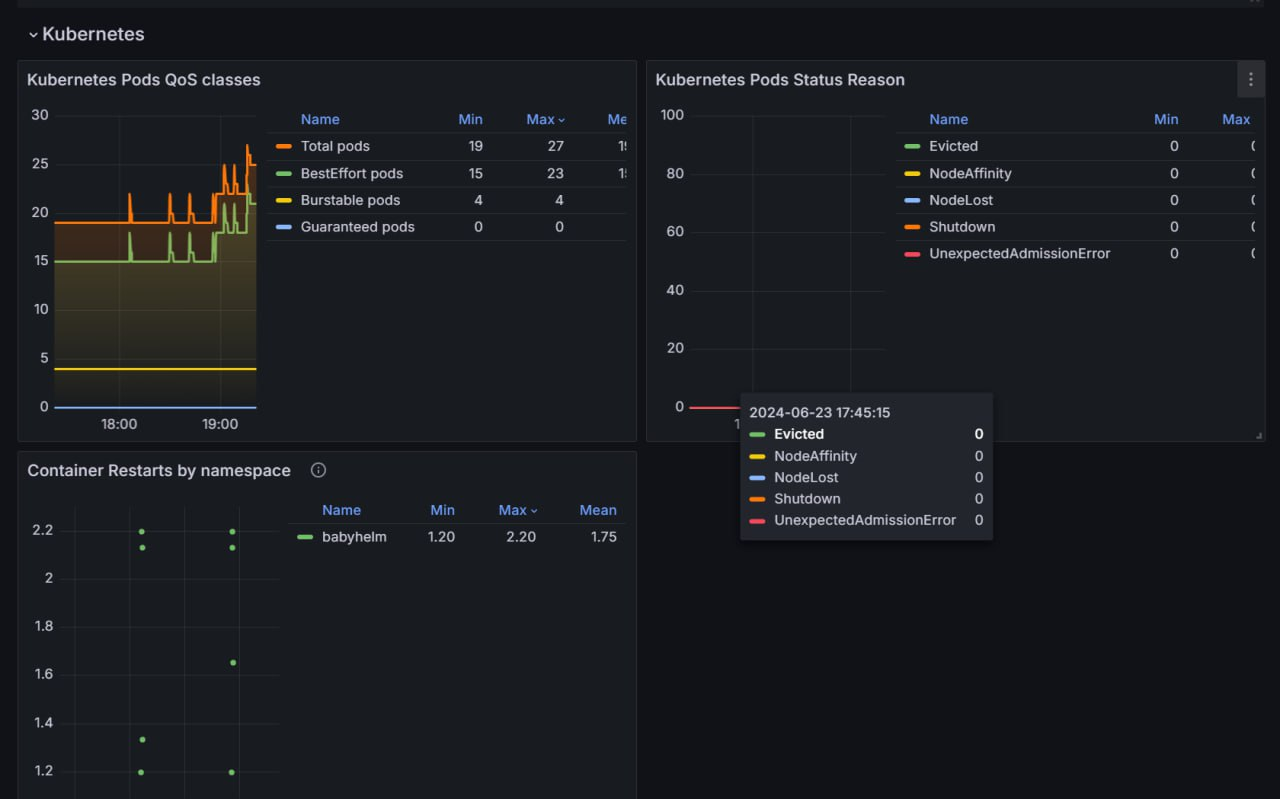Collapse the Kubernetes dashboard row

point(33,35)
